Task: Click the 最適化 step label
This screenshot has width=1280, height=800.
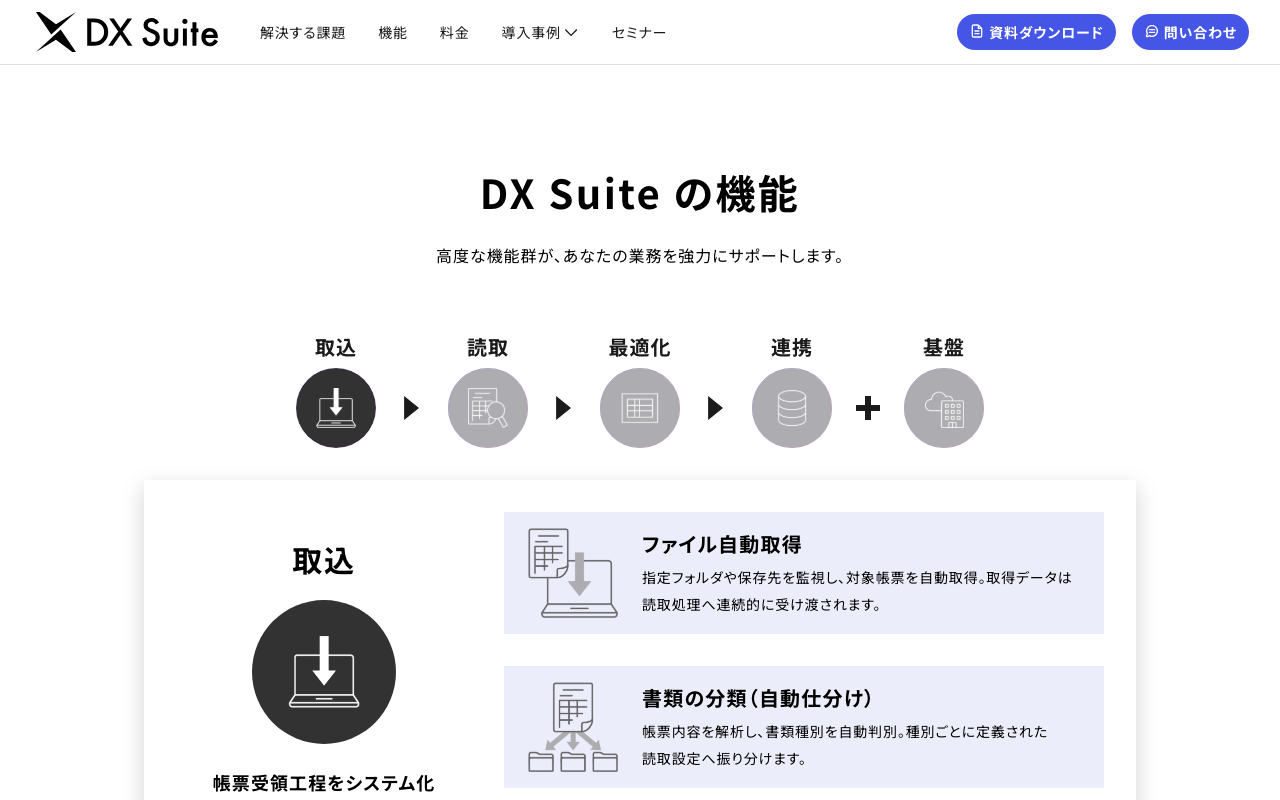Action: [640, 348]
